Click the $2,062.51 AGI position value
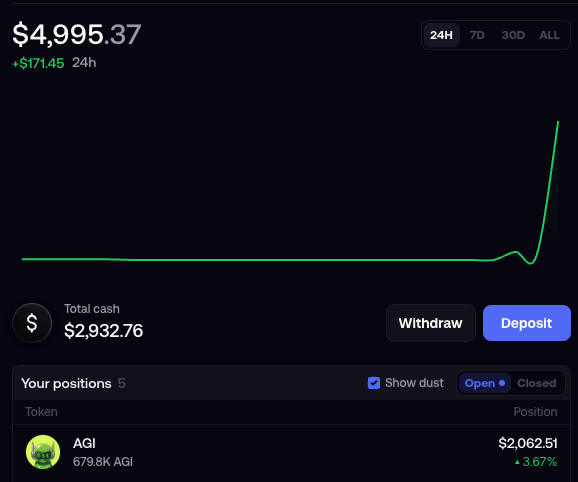 528,443
